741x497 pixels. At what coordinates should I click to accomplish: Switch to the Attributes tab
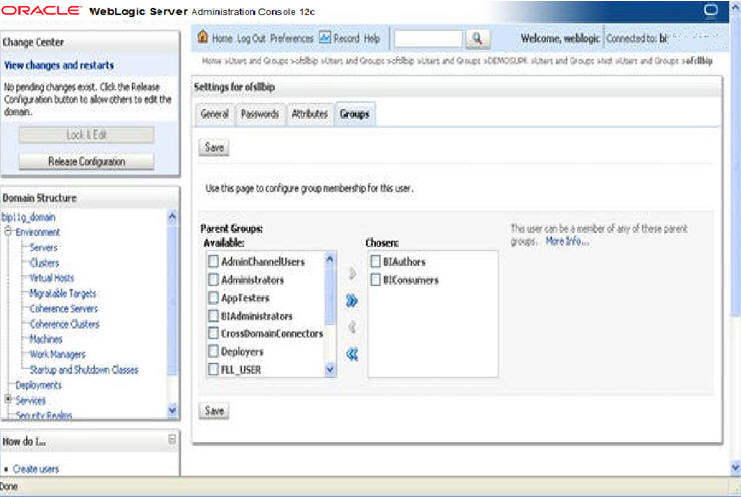pos(310,114)
